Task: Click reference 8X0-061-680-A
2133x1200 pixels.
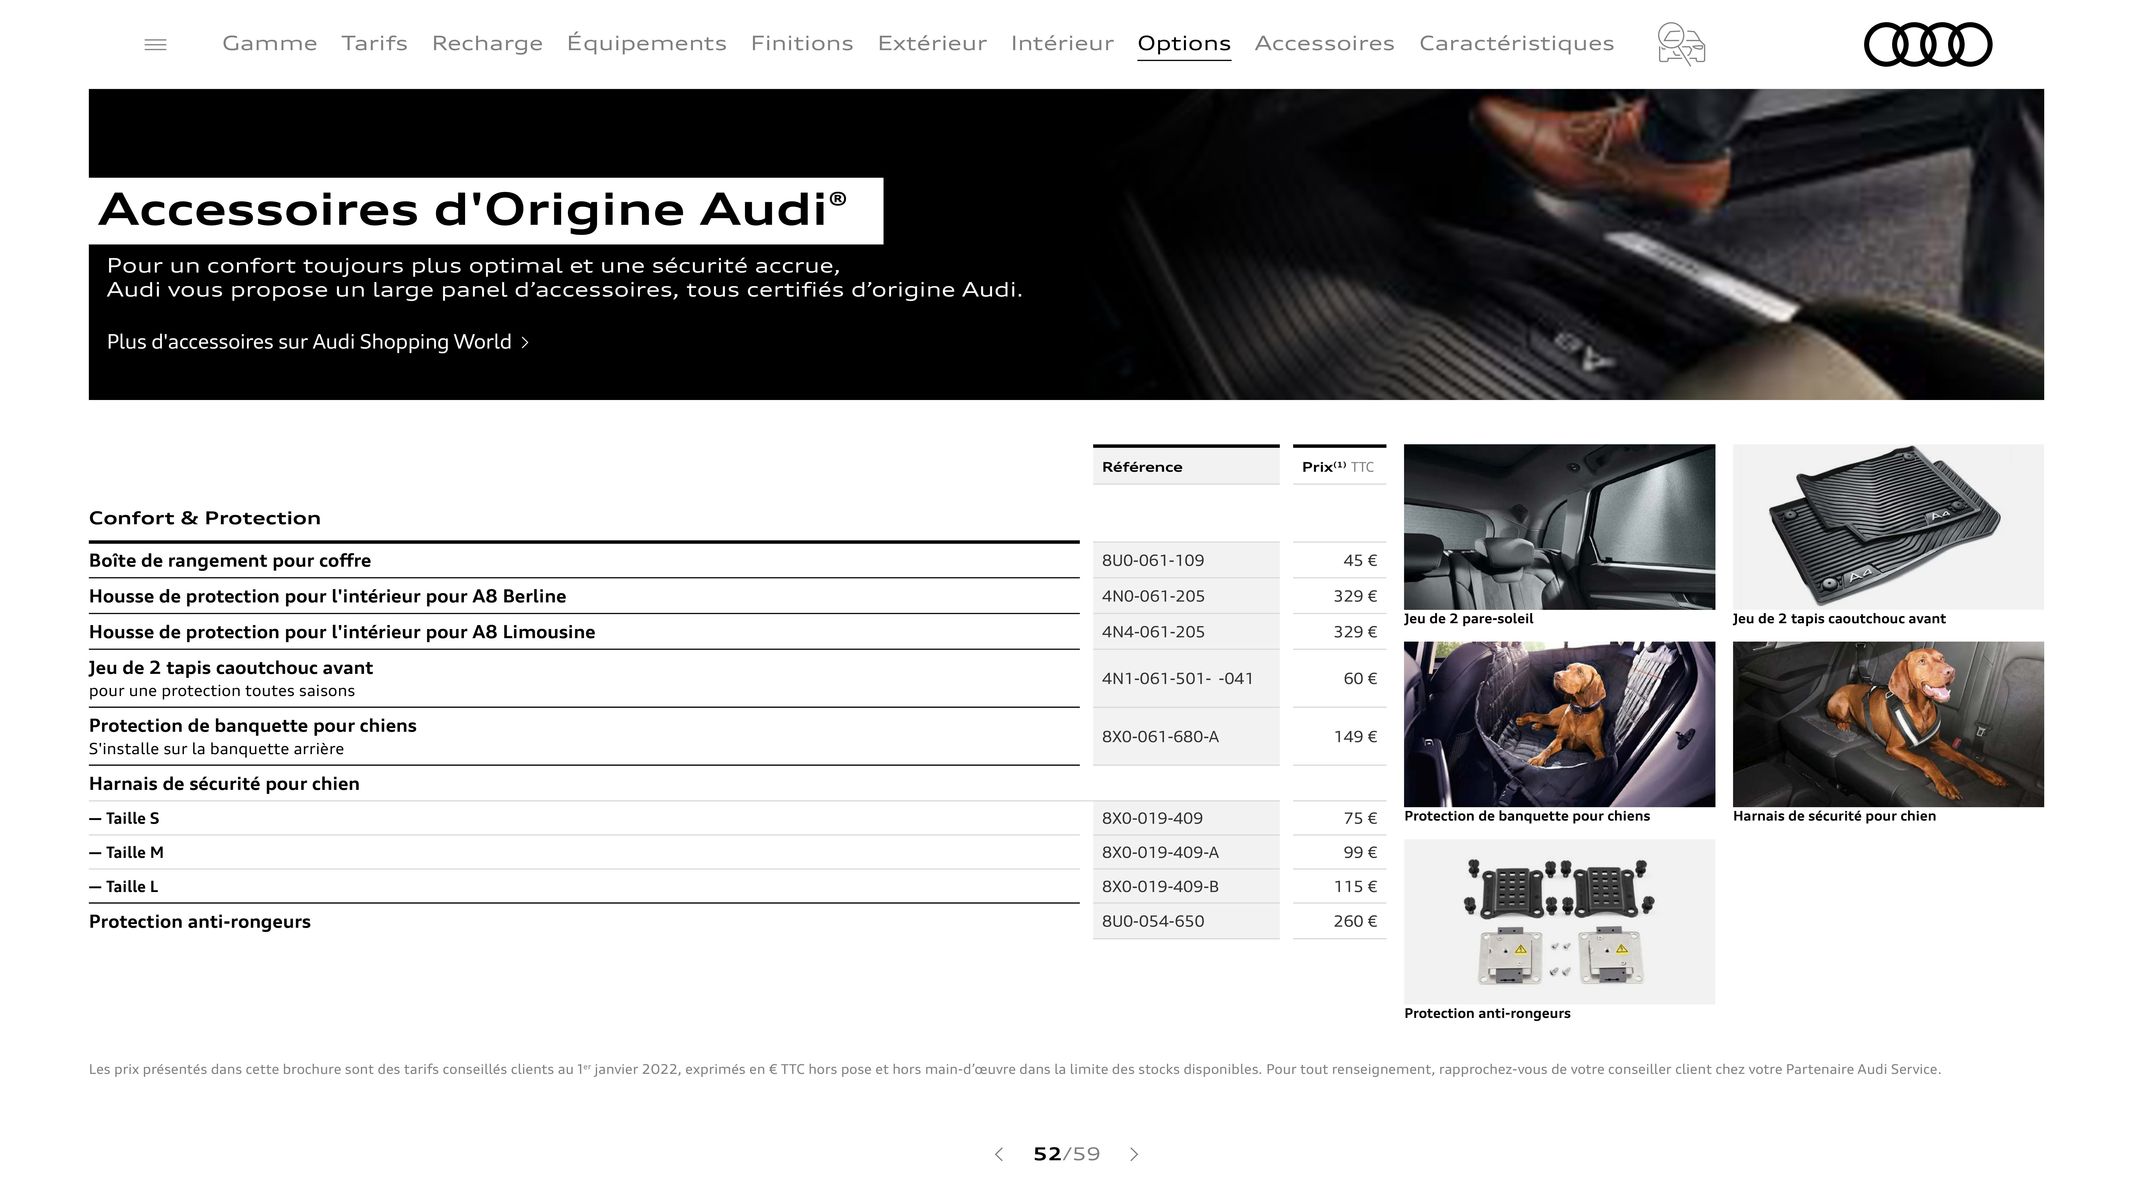Action: click(x=1160, y=737)
